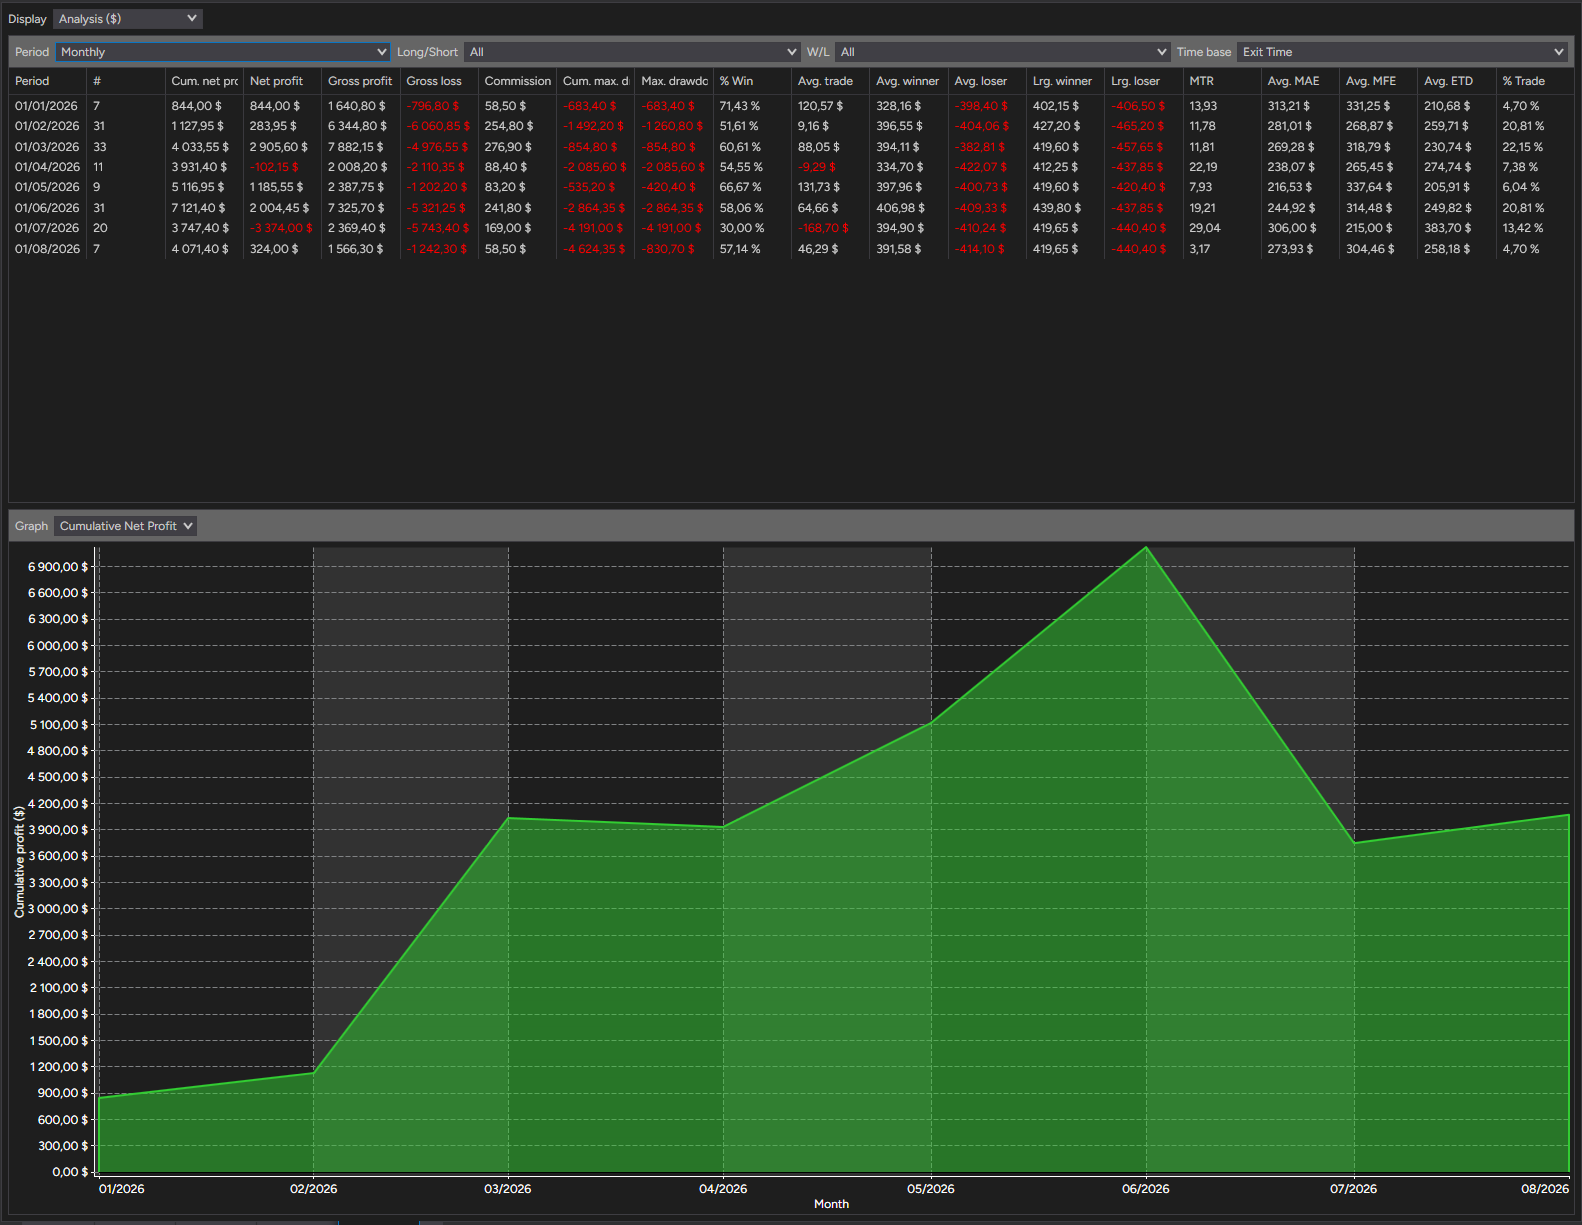Click the % Trade value 22,15 %
This screenshot has width=1582, height=1225.
tap(1523, 147)
